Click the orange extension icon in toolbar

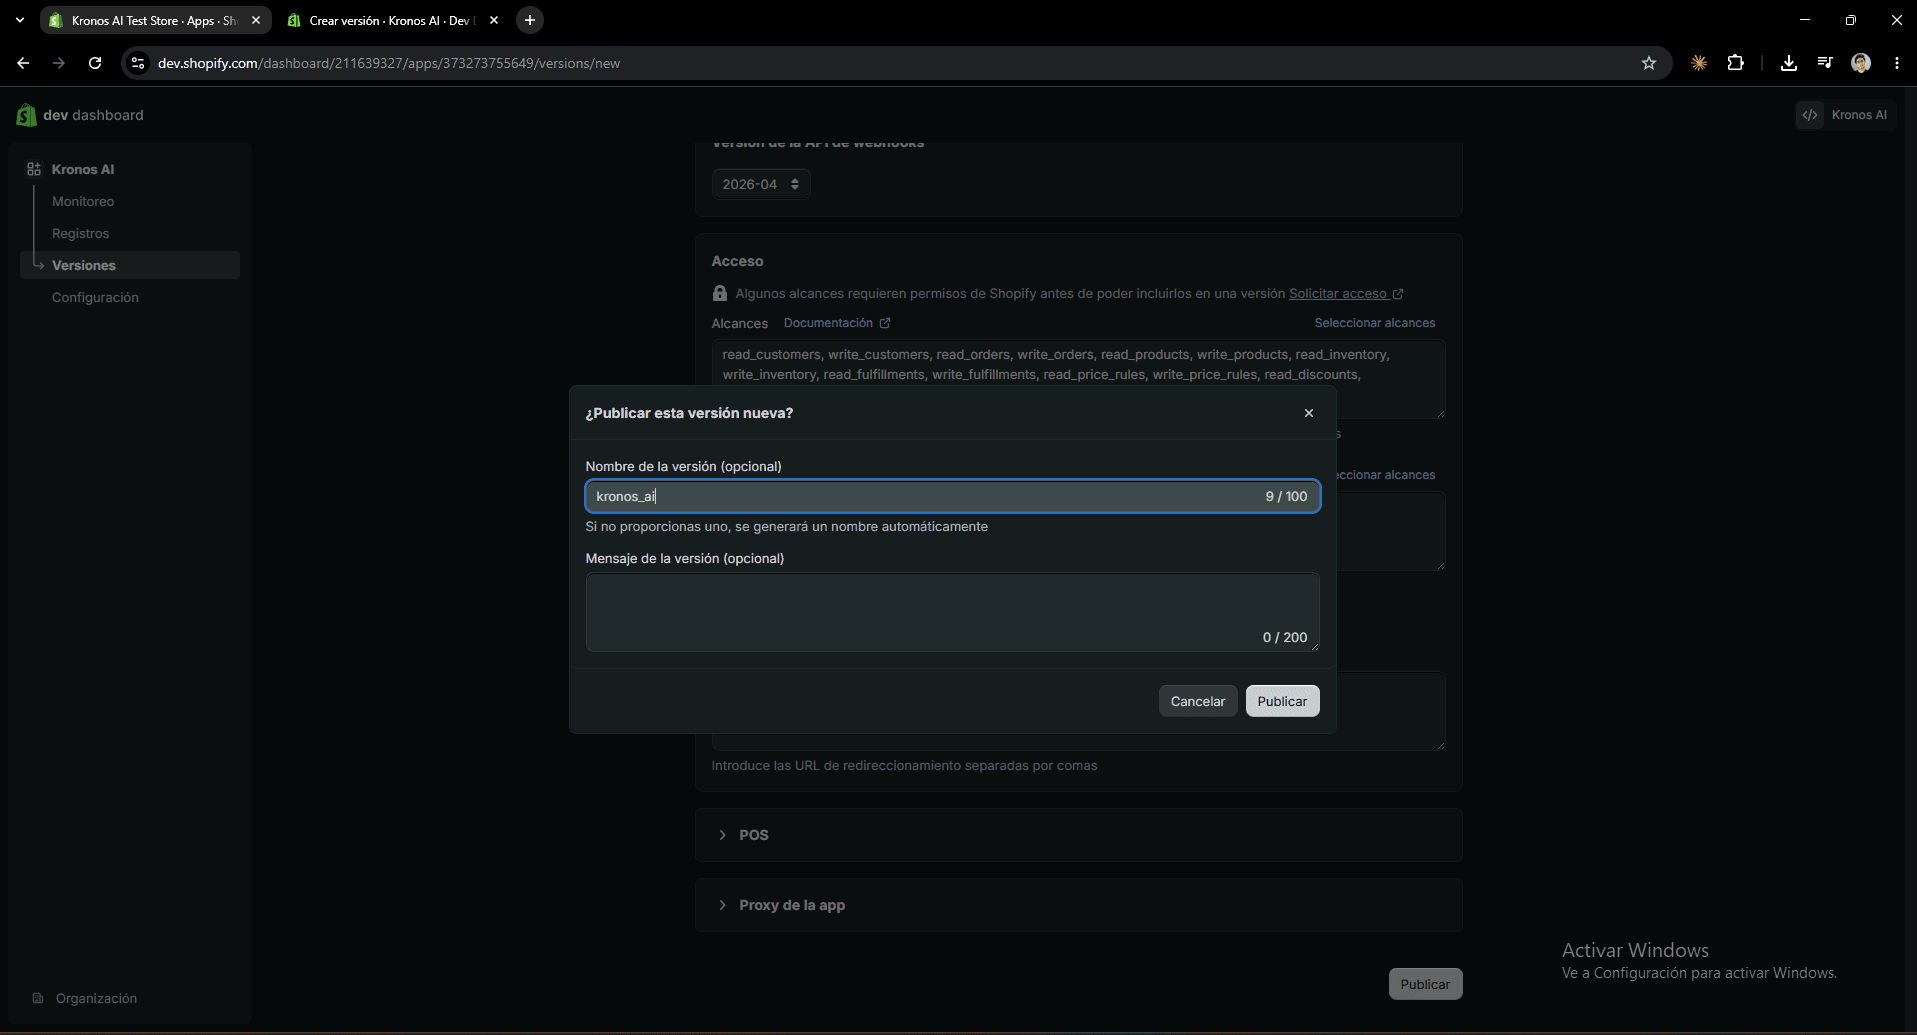[1699, 63]
